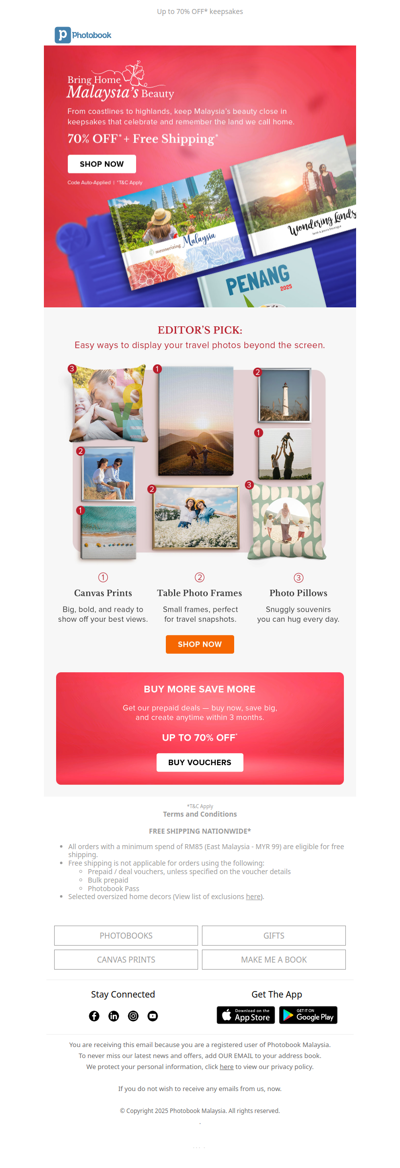Open the MAKE ME A BOOK link
The height and width of the screenshot is (1168, 400).
[273, 959]
